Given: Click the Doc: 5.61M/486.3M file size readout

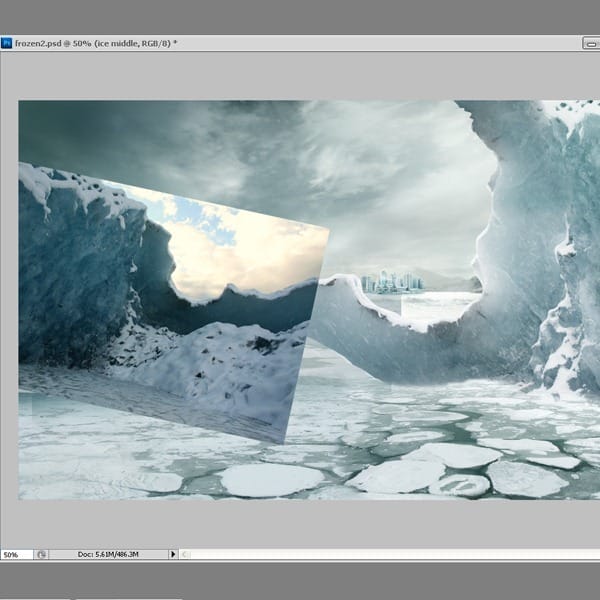Looking at the screenshot, I should 108,554.
